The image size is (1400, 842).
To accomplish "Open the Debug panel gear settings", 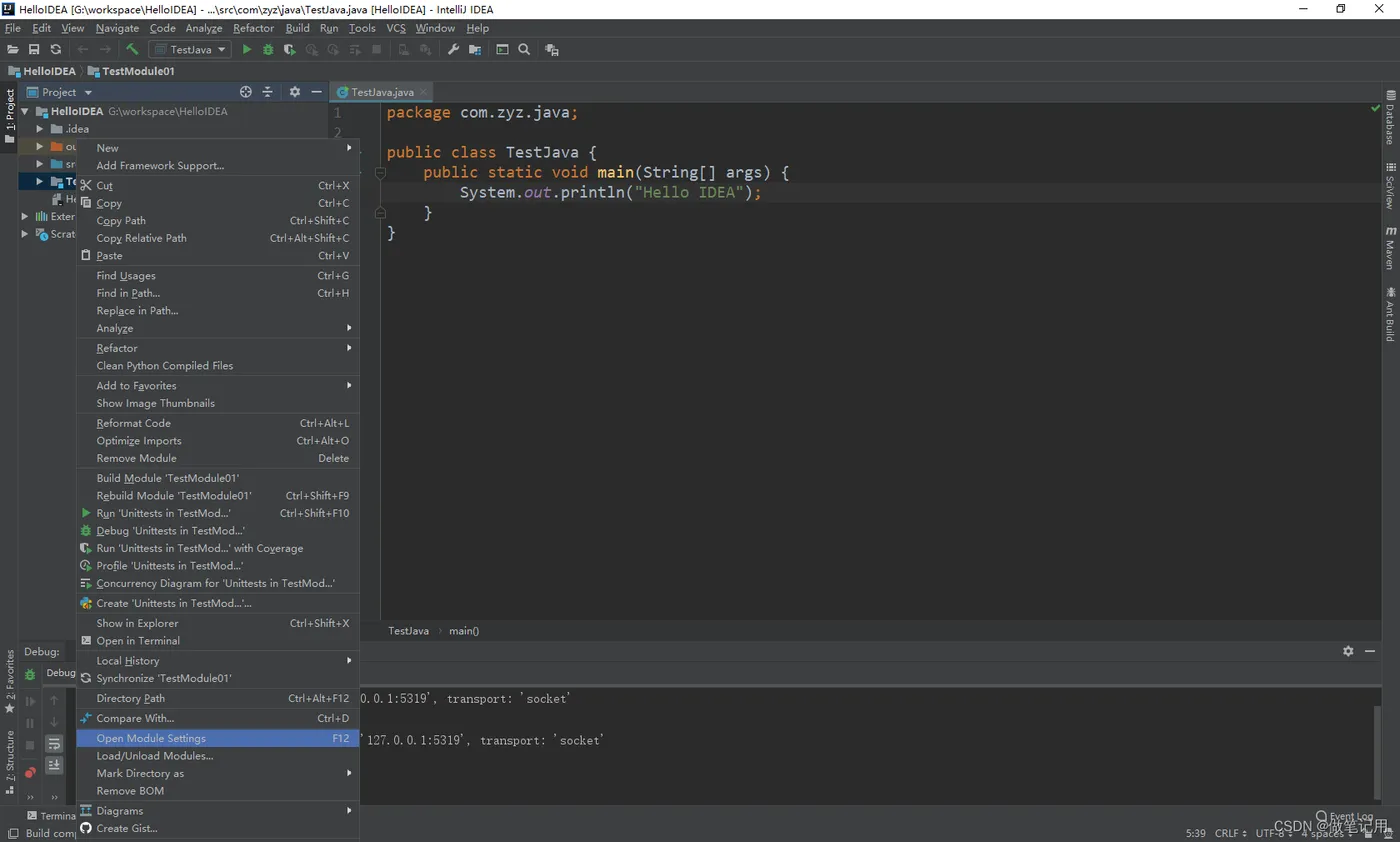I will pyautogui.click(x=1348, y=651).
